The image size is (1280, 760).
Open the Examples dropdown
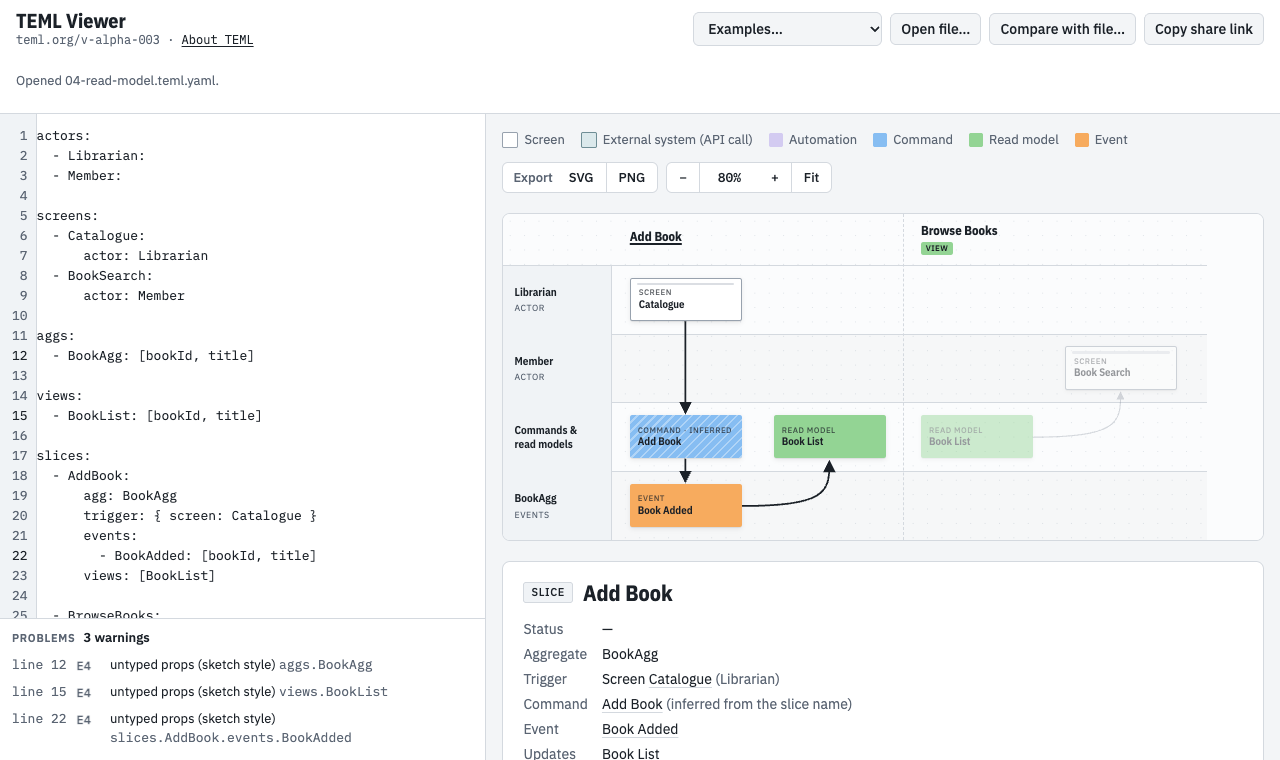(787, 29)
